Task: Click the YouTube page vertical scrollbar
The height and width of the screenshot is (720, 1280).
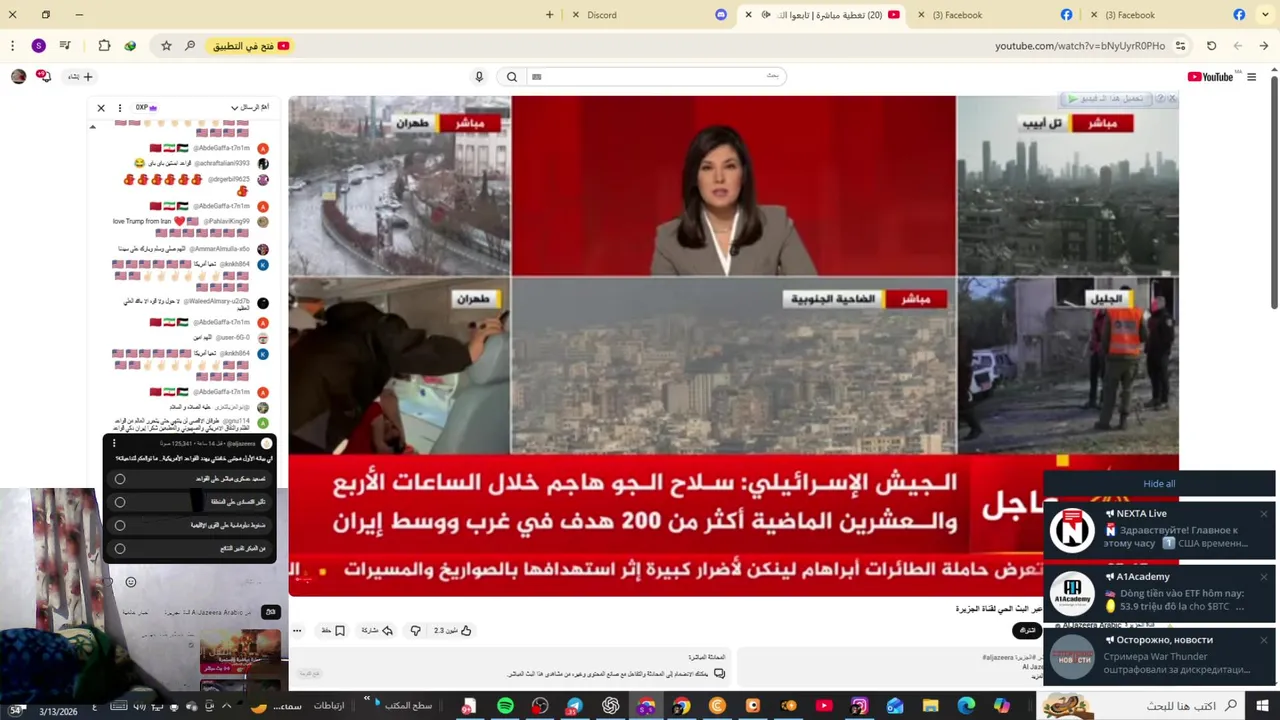Action: (x=1274, y=190)
